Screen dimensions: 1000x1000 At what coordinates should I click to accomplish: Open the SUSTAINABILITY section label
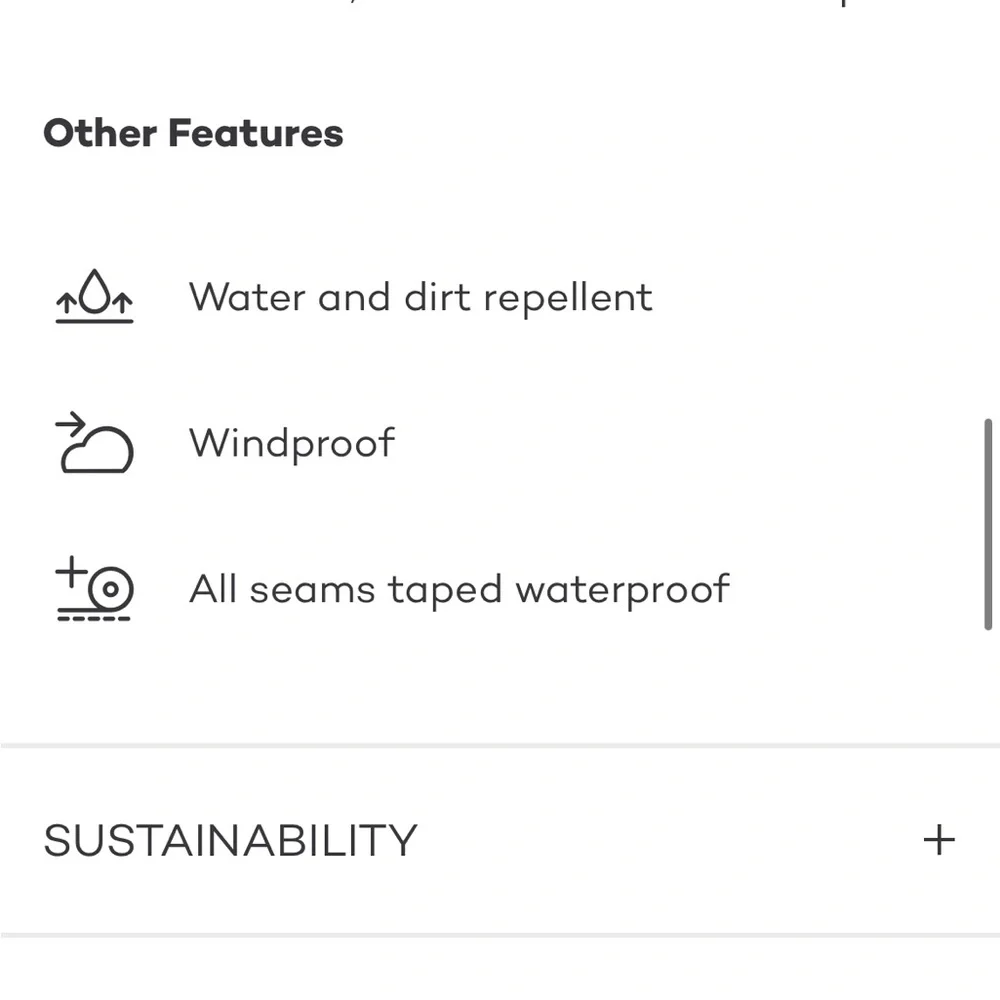click(x=230, y=840)
